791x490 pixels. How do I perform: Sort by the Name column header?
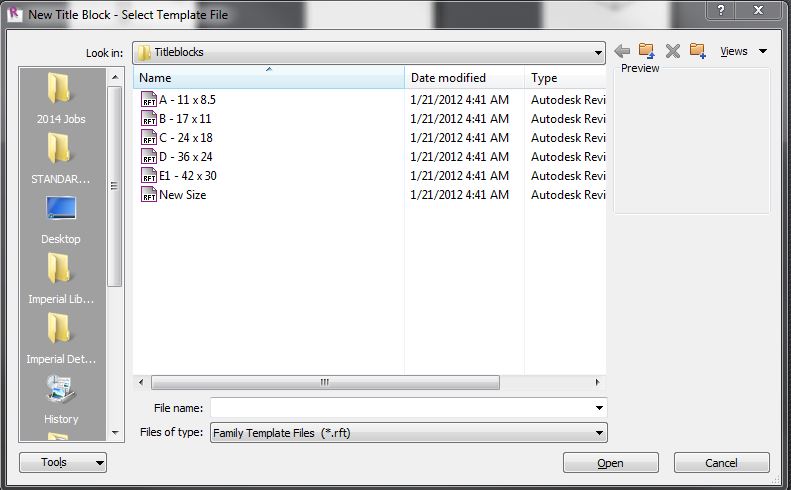coord(268,78)
